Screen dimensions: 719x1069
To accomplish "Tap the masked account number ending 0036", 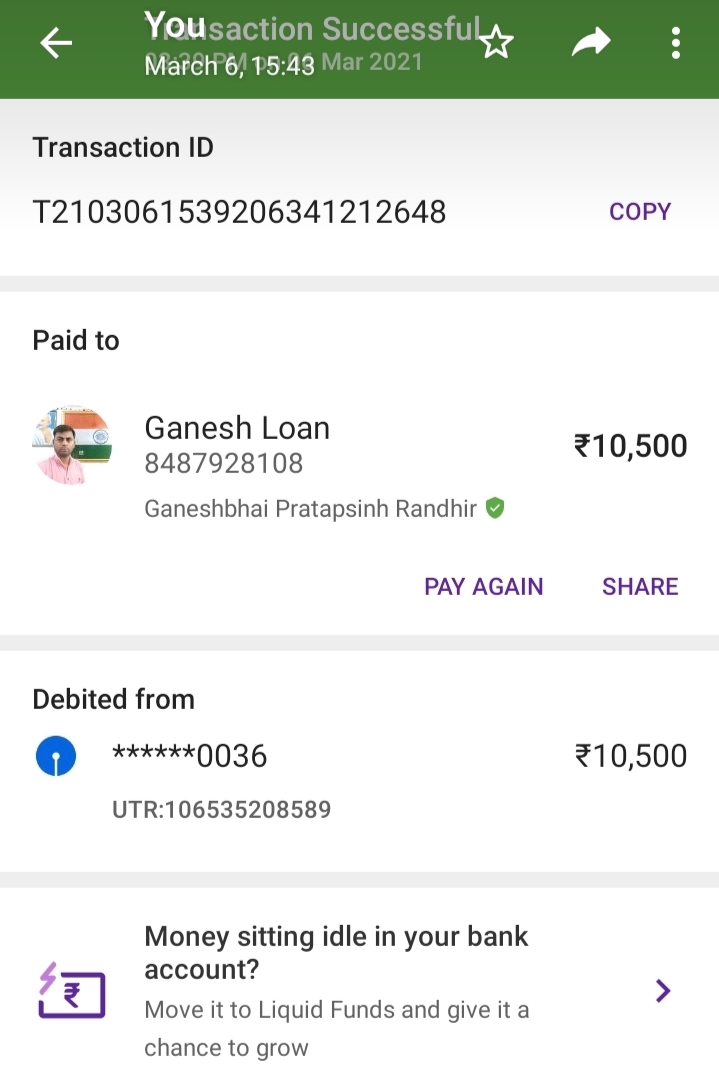I will pos(190,756).
